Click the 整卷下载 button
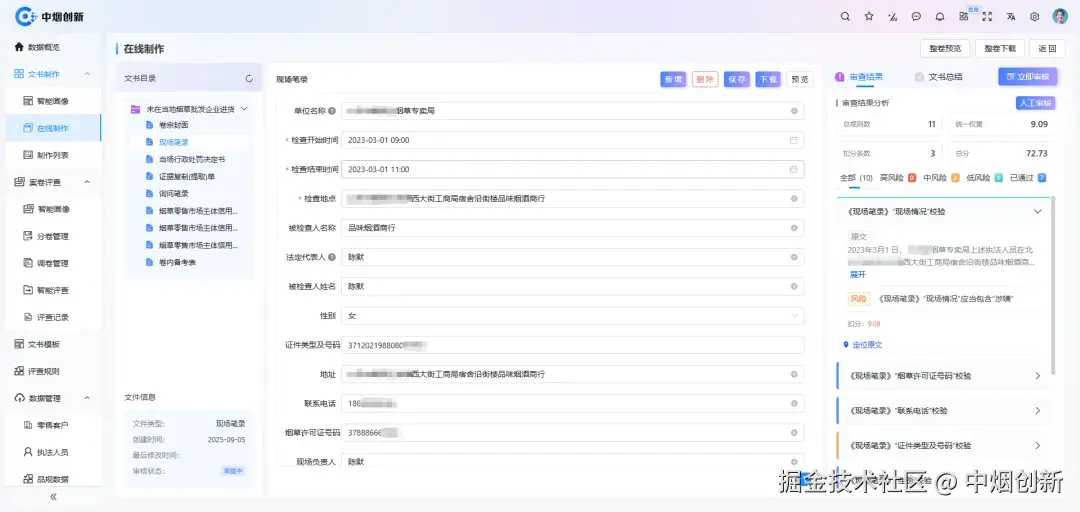Viewport: 1080px width, 512px height. click(x=1000, y=48)
